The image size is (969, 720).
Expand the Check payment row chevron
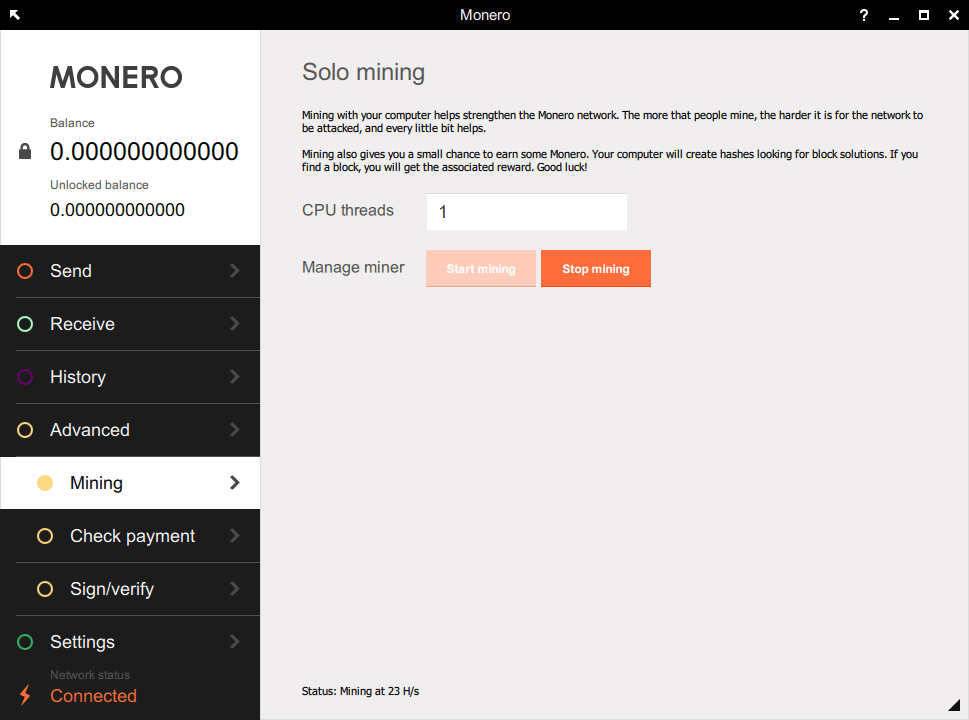click(x=234, y=536)
